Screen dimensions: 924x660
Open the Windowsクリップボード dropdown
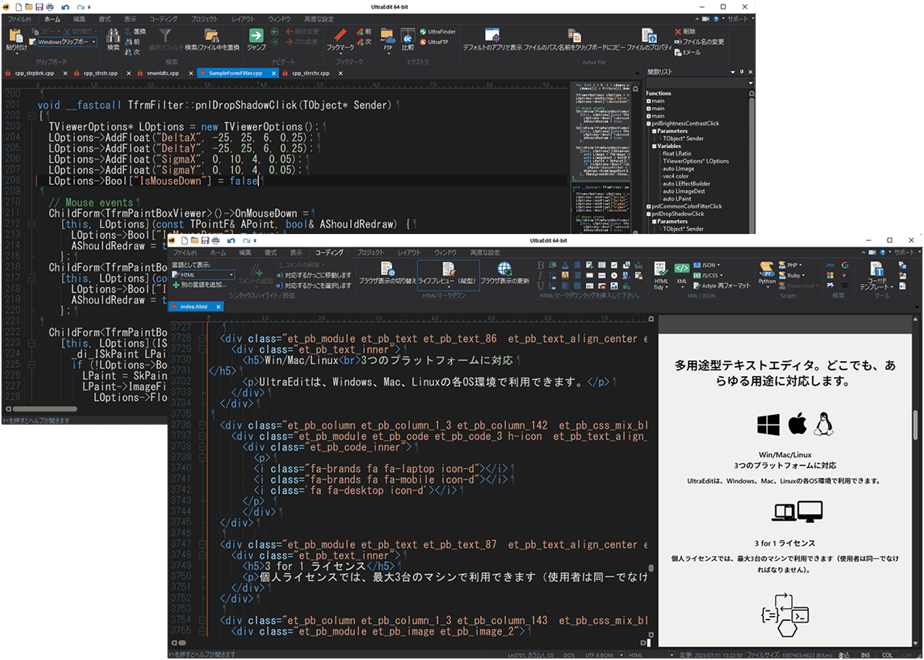94,42
